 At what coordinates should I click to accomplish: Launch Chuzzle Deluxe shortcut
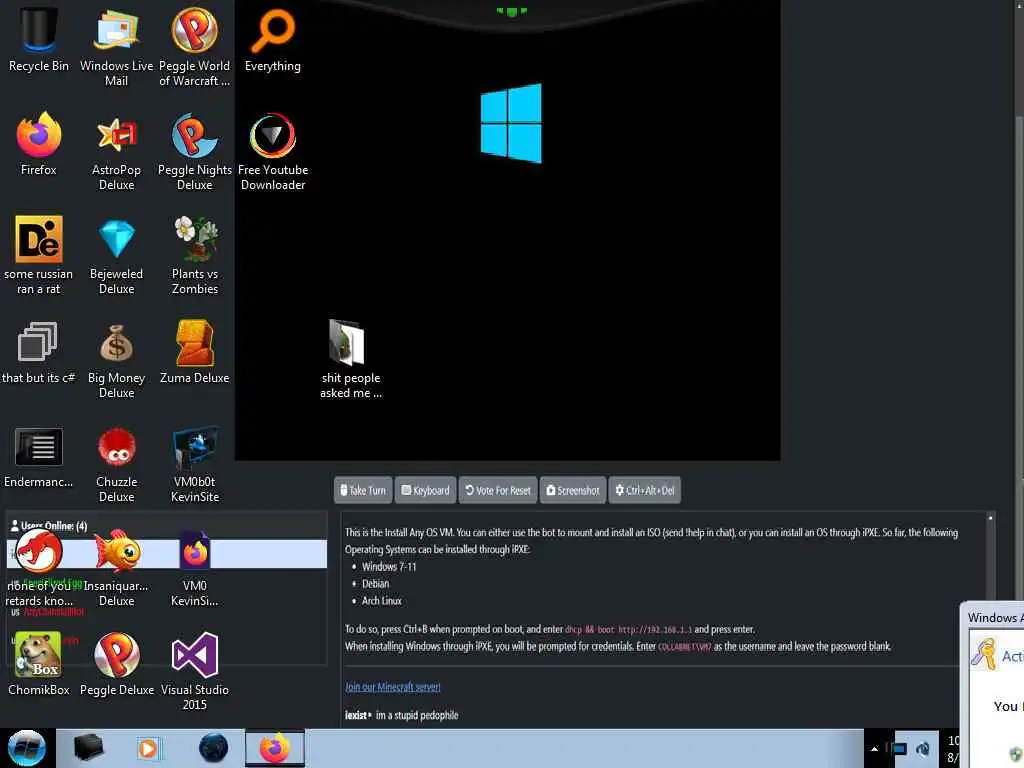click(116, 464)
